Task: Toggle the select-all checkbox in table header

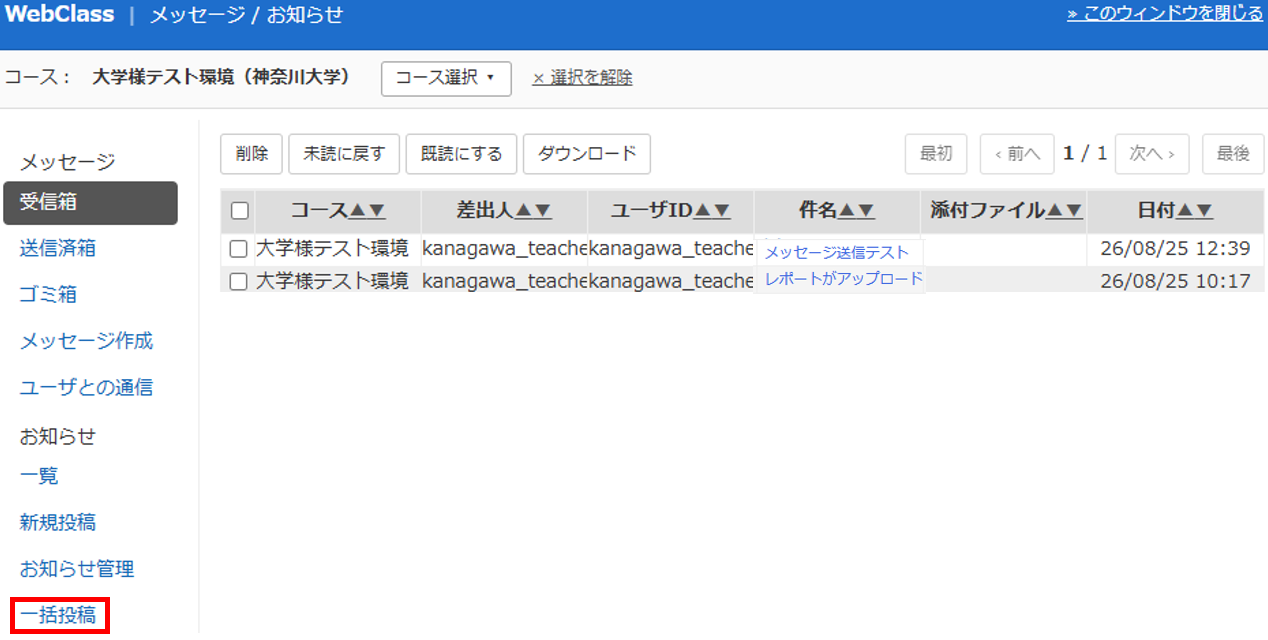Action: 239,211
